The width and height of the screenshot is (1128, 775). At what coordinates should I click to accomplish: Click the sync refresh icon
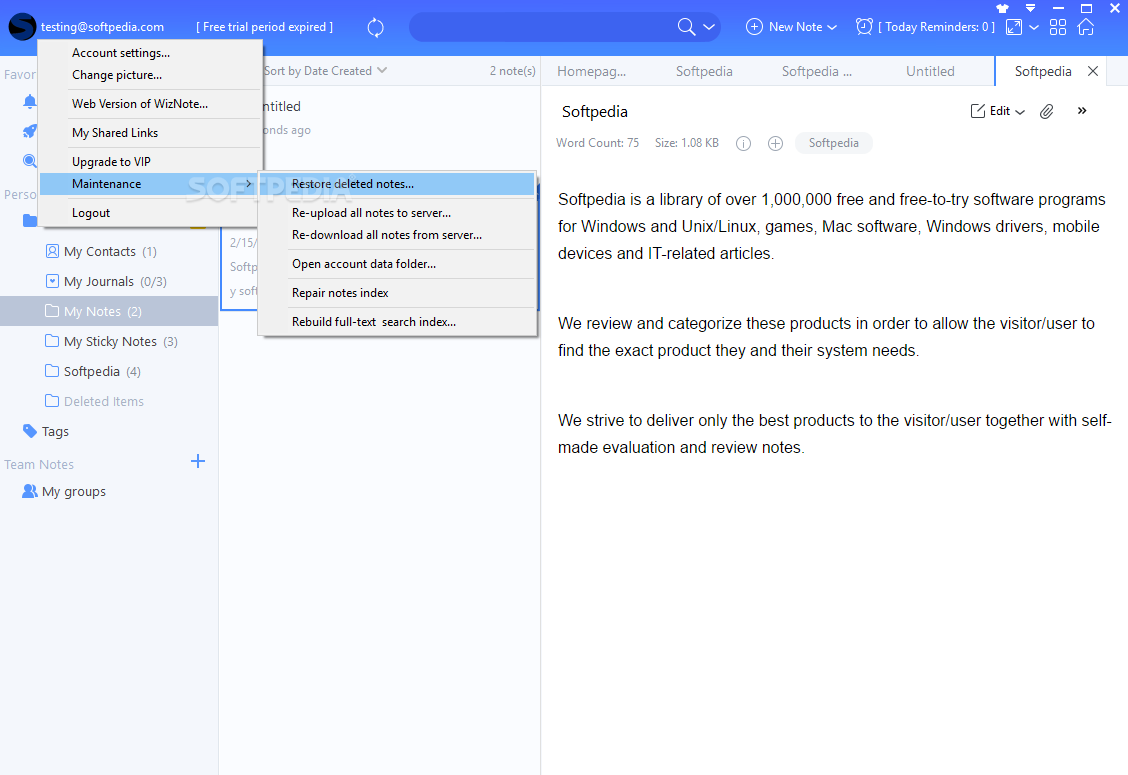[x=376, y=27]
